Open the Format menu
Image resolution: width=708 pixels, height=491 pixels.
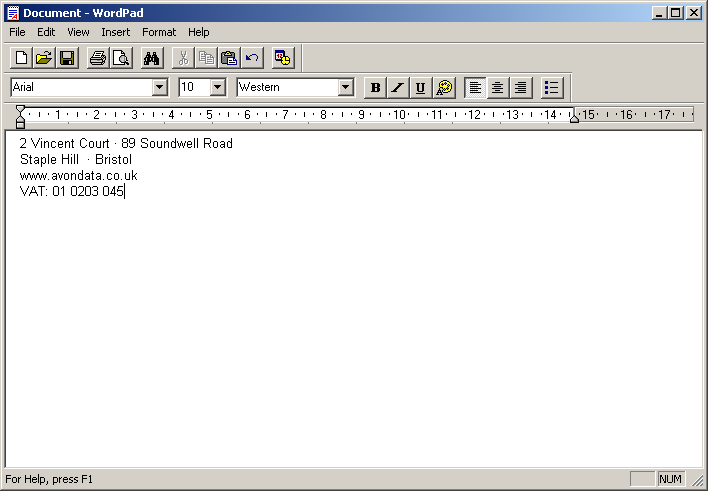pyautogui.click(x=159, y=32)
